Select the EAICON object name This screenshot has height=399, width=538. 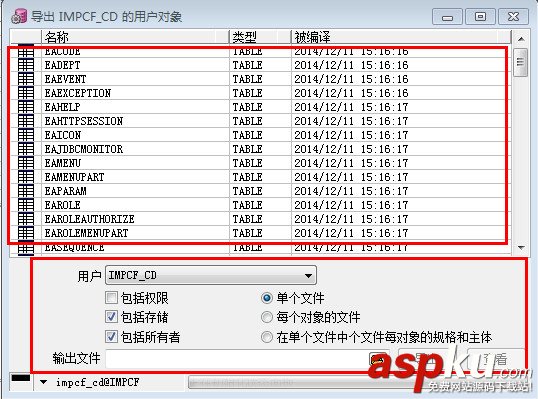[x=62, y=135]
